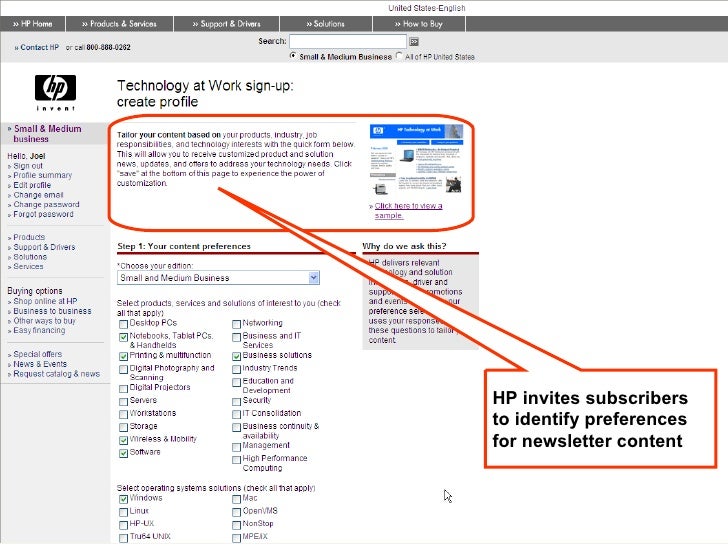Click into the Search text field
The width and height of the screenshot is (728, 546).
click(x=348, y=41)
